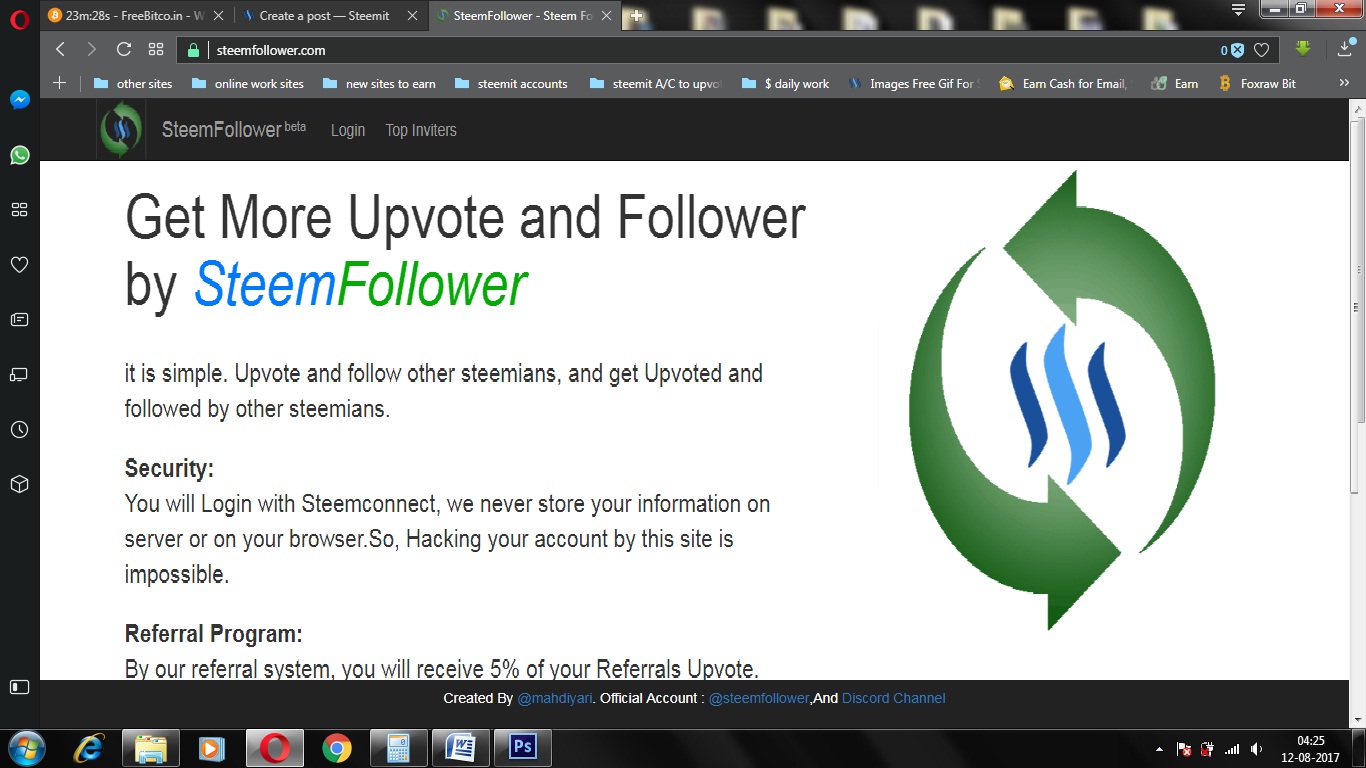
Task: Open the 'Earn' bookmark
Action: (x=1175, y=84)
